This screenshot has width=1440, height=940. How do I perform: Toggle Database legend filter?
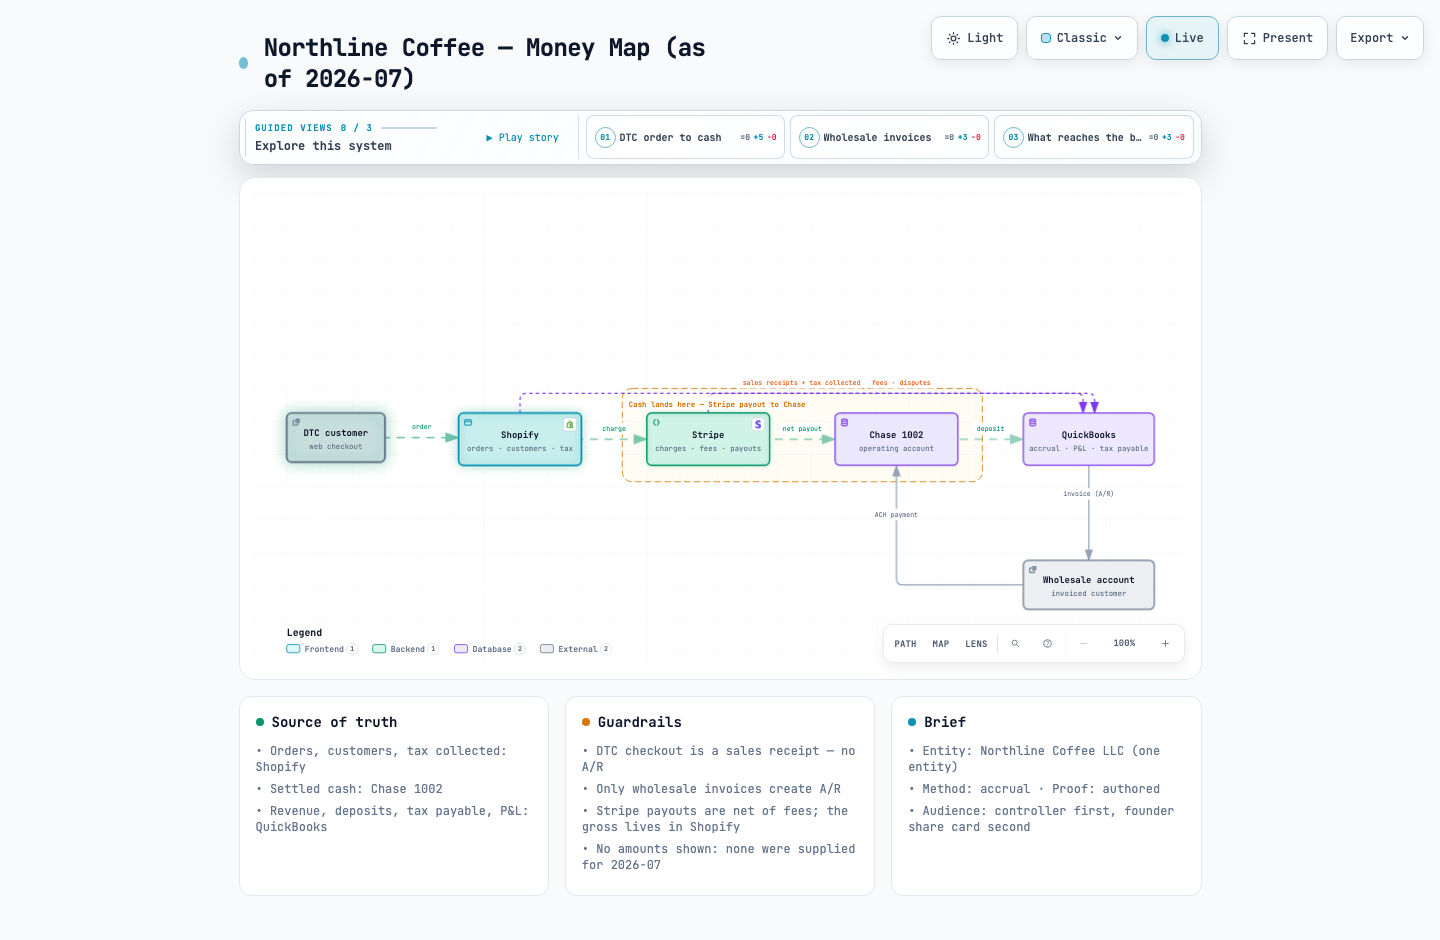(x=490, y=649)
